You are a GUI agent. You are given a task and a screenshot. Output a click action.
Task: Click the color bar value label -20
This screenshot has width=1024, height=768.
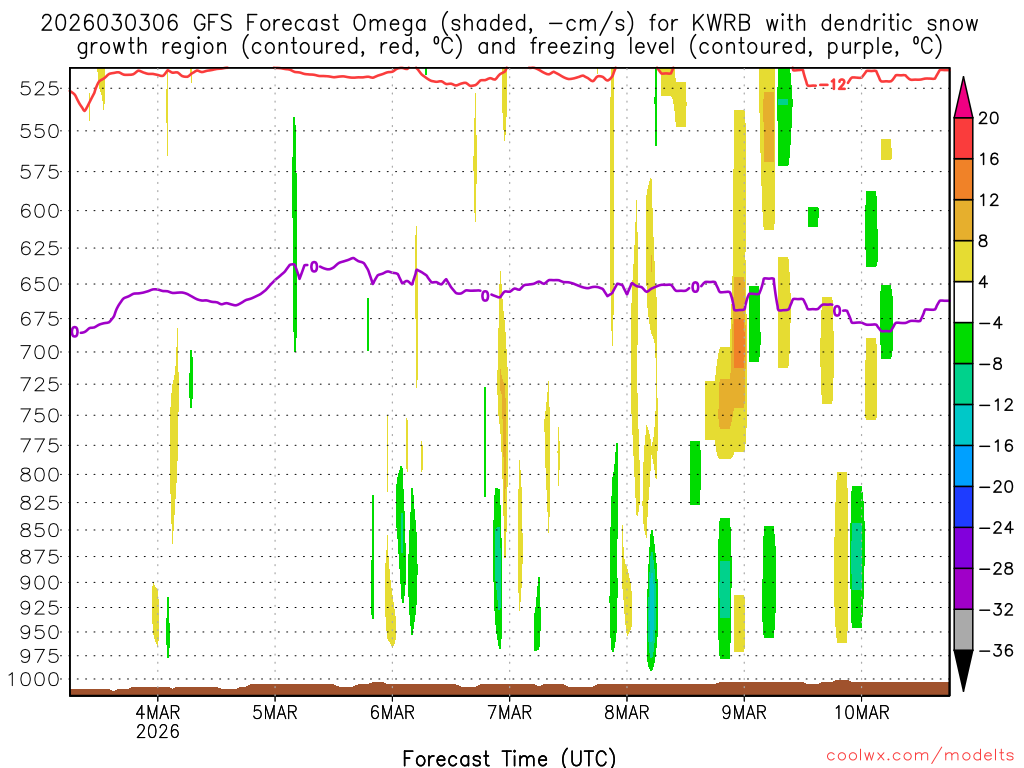tap(997, 487)
